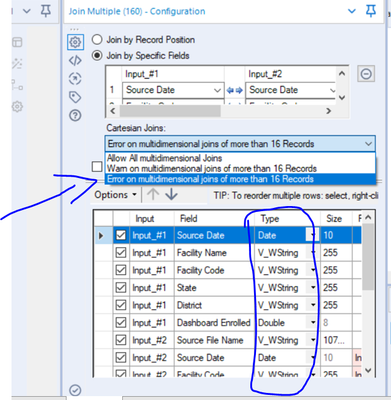Click the Field column header

click(x=214, y=219)
